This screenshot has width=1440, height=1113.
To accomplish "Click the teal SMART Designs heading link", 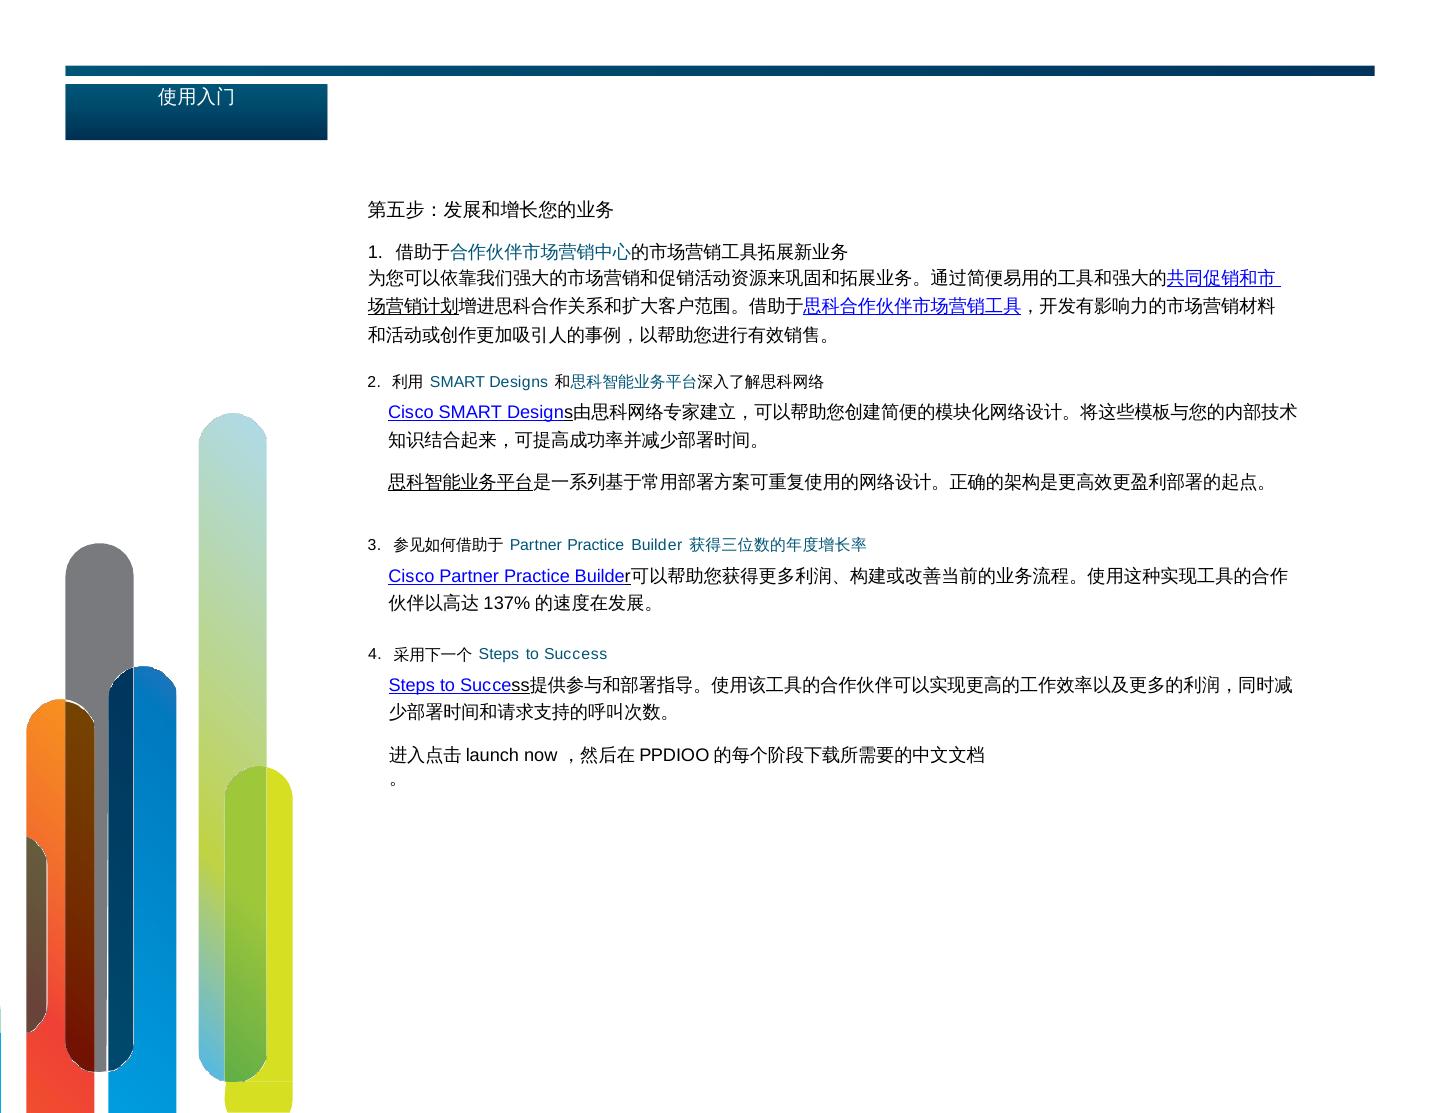I will (x=488, y=382).
